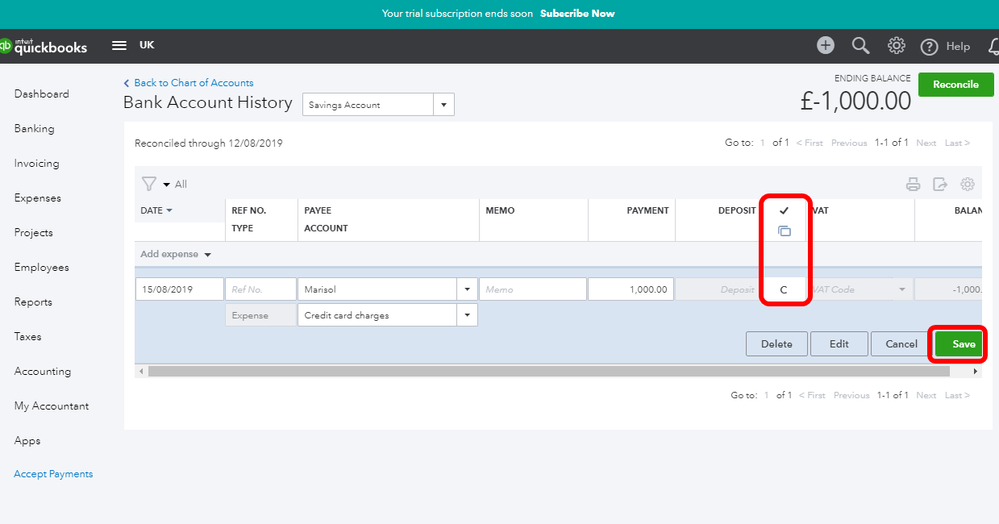Click the horizontal scrollbar of register
The image size is (999, 524).
click(x=549, y=371)
